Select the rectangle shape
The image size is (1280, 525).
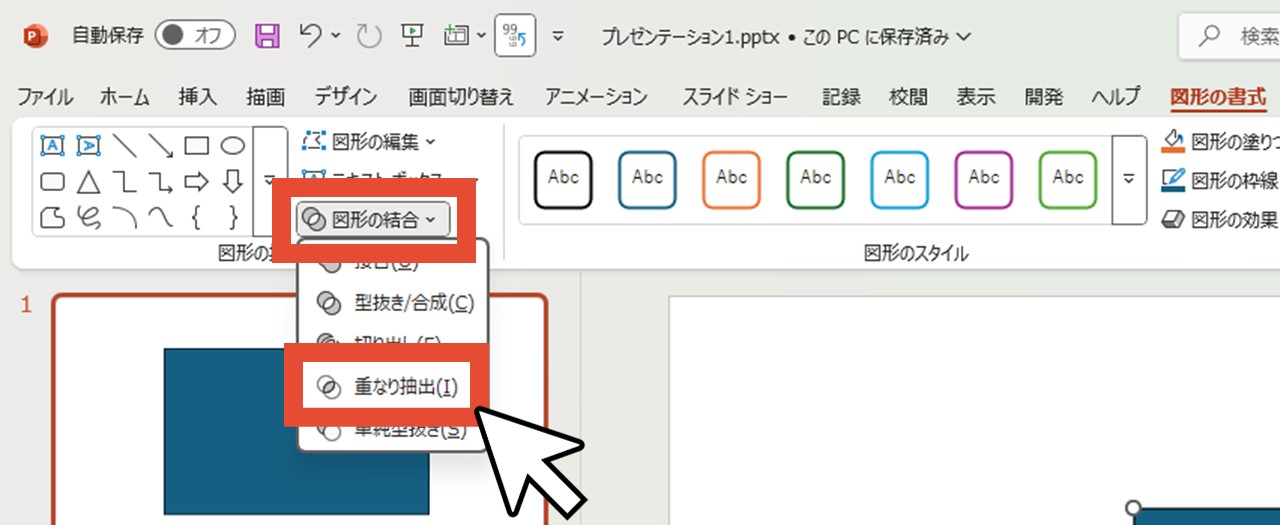click(196, 146)
